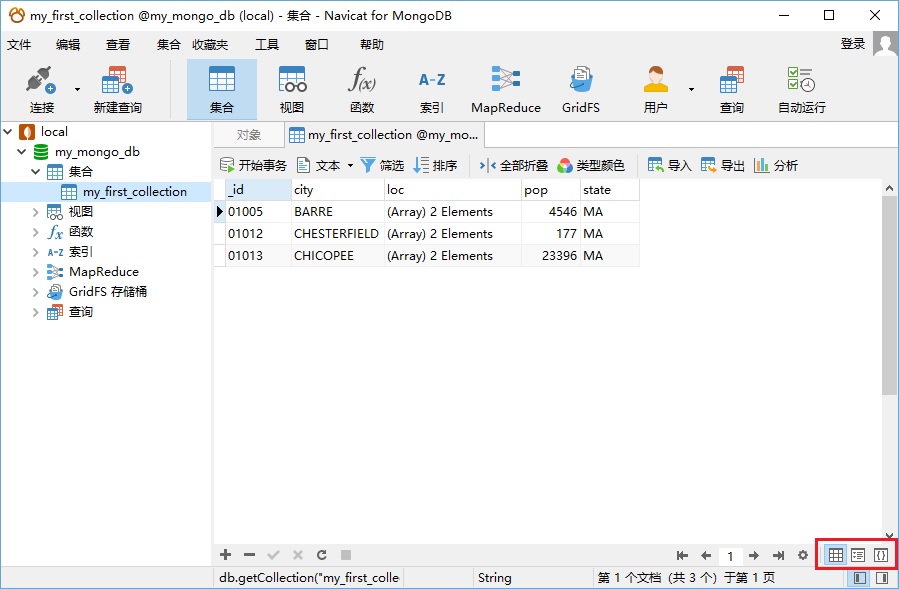The image size is (899, 589).
Task: Open the Query (查询) toolbar icon
Action: coord(732,89)
